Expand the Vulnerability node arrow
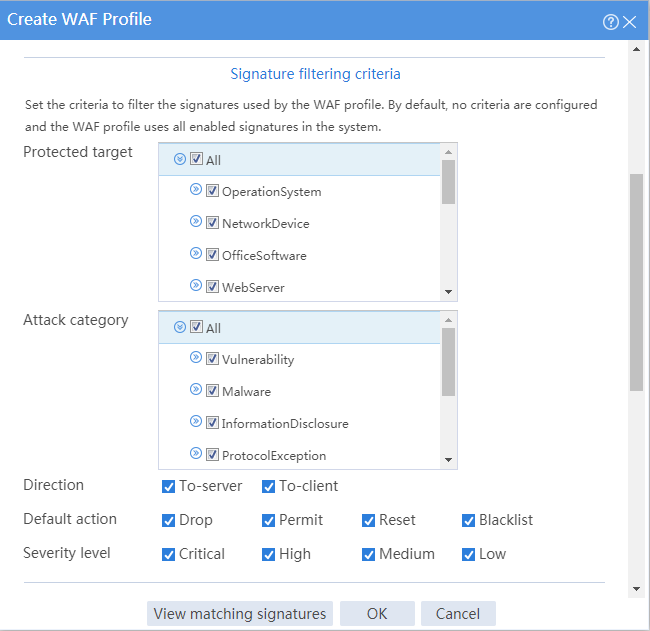 [196, 357]
